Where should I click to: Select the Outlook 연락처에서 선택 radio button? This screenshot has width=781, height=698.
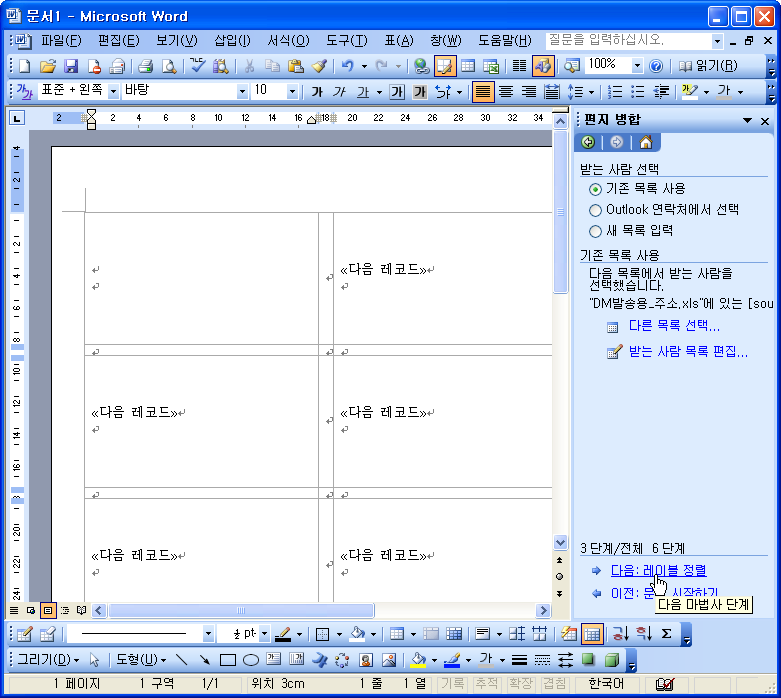pos(595,210)
